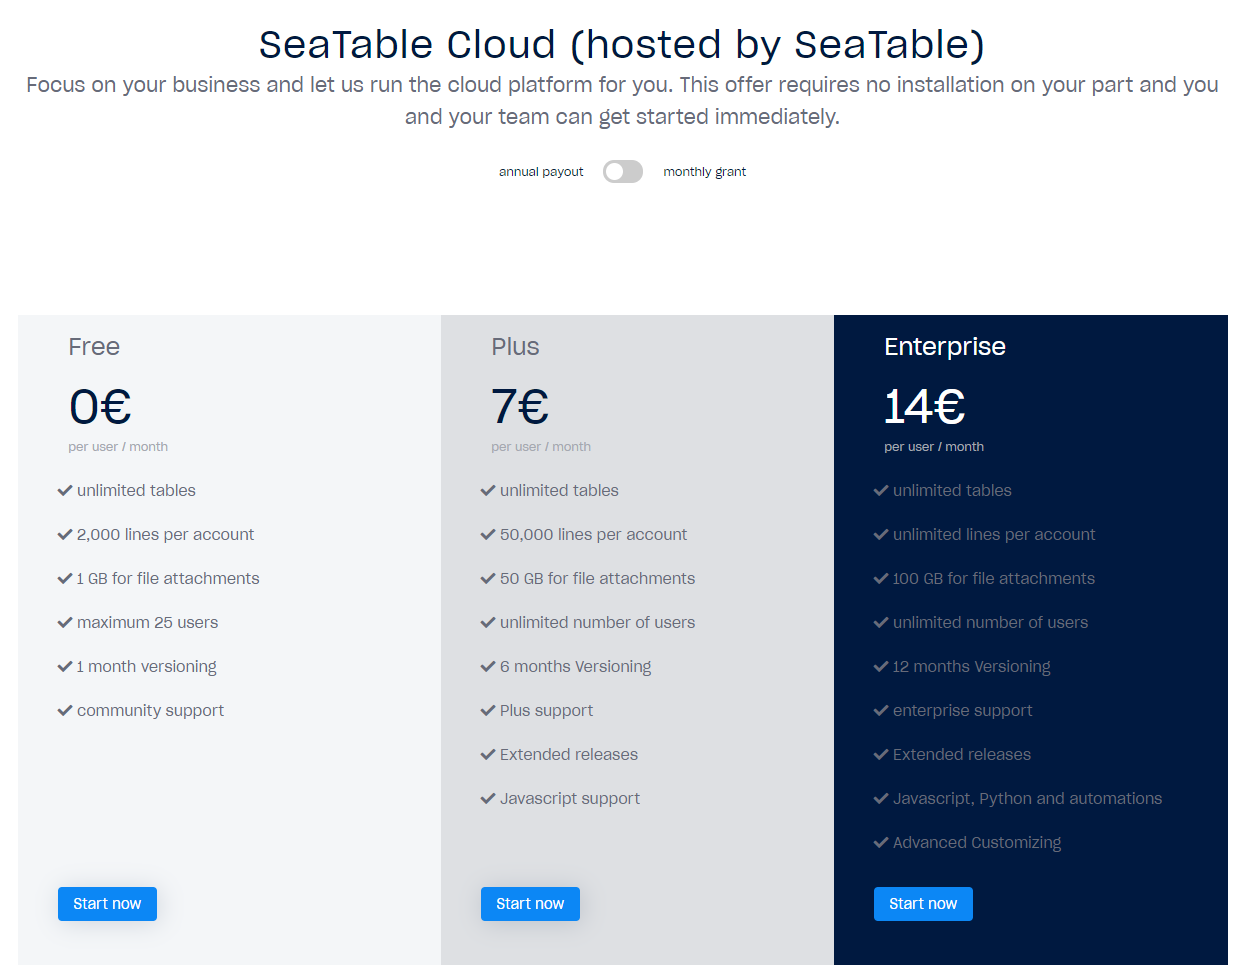1240x965 pixels.
Task: Click checkmark next to '50 GB for file attachments'
Action: pos(488,579)
